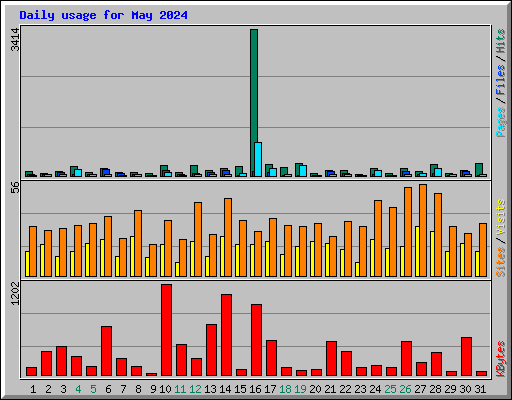Viewport: 512px width, 400px height.
Task: Click the red KBytes bar for day 30
Action: click(x=466, y=356)
